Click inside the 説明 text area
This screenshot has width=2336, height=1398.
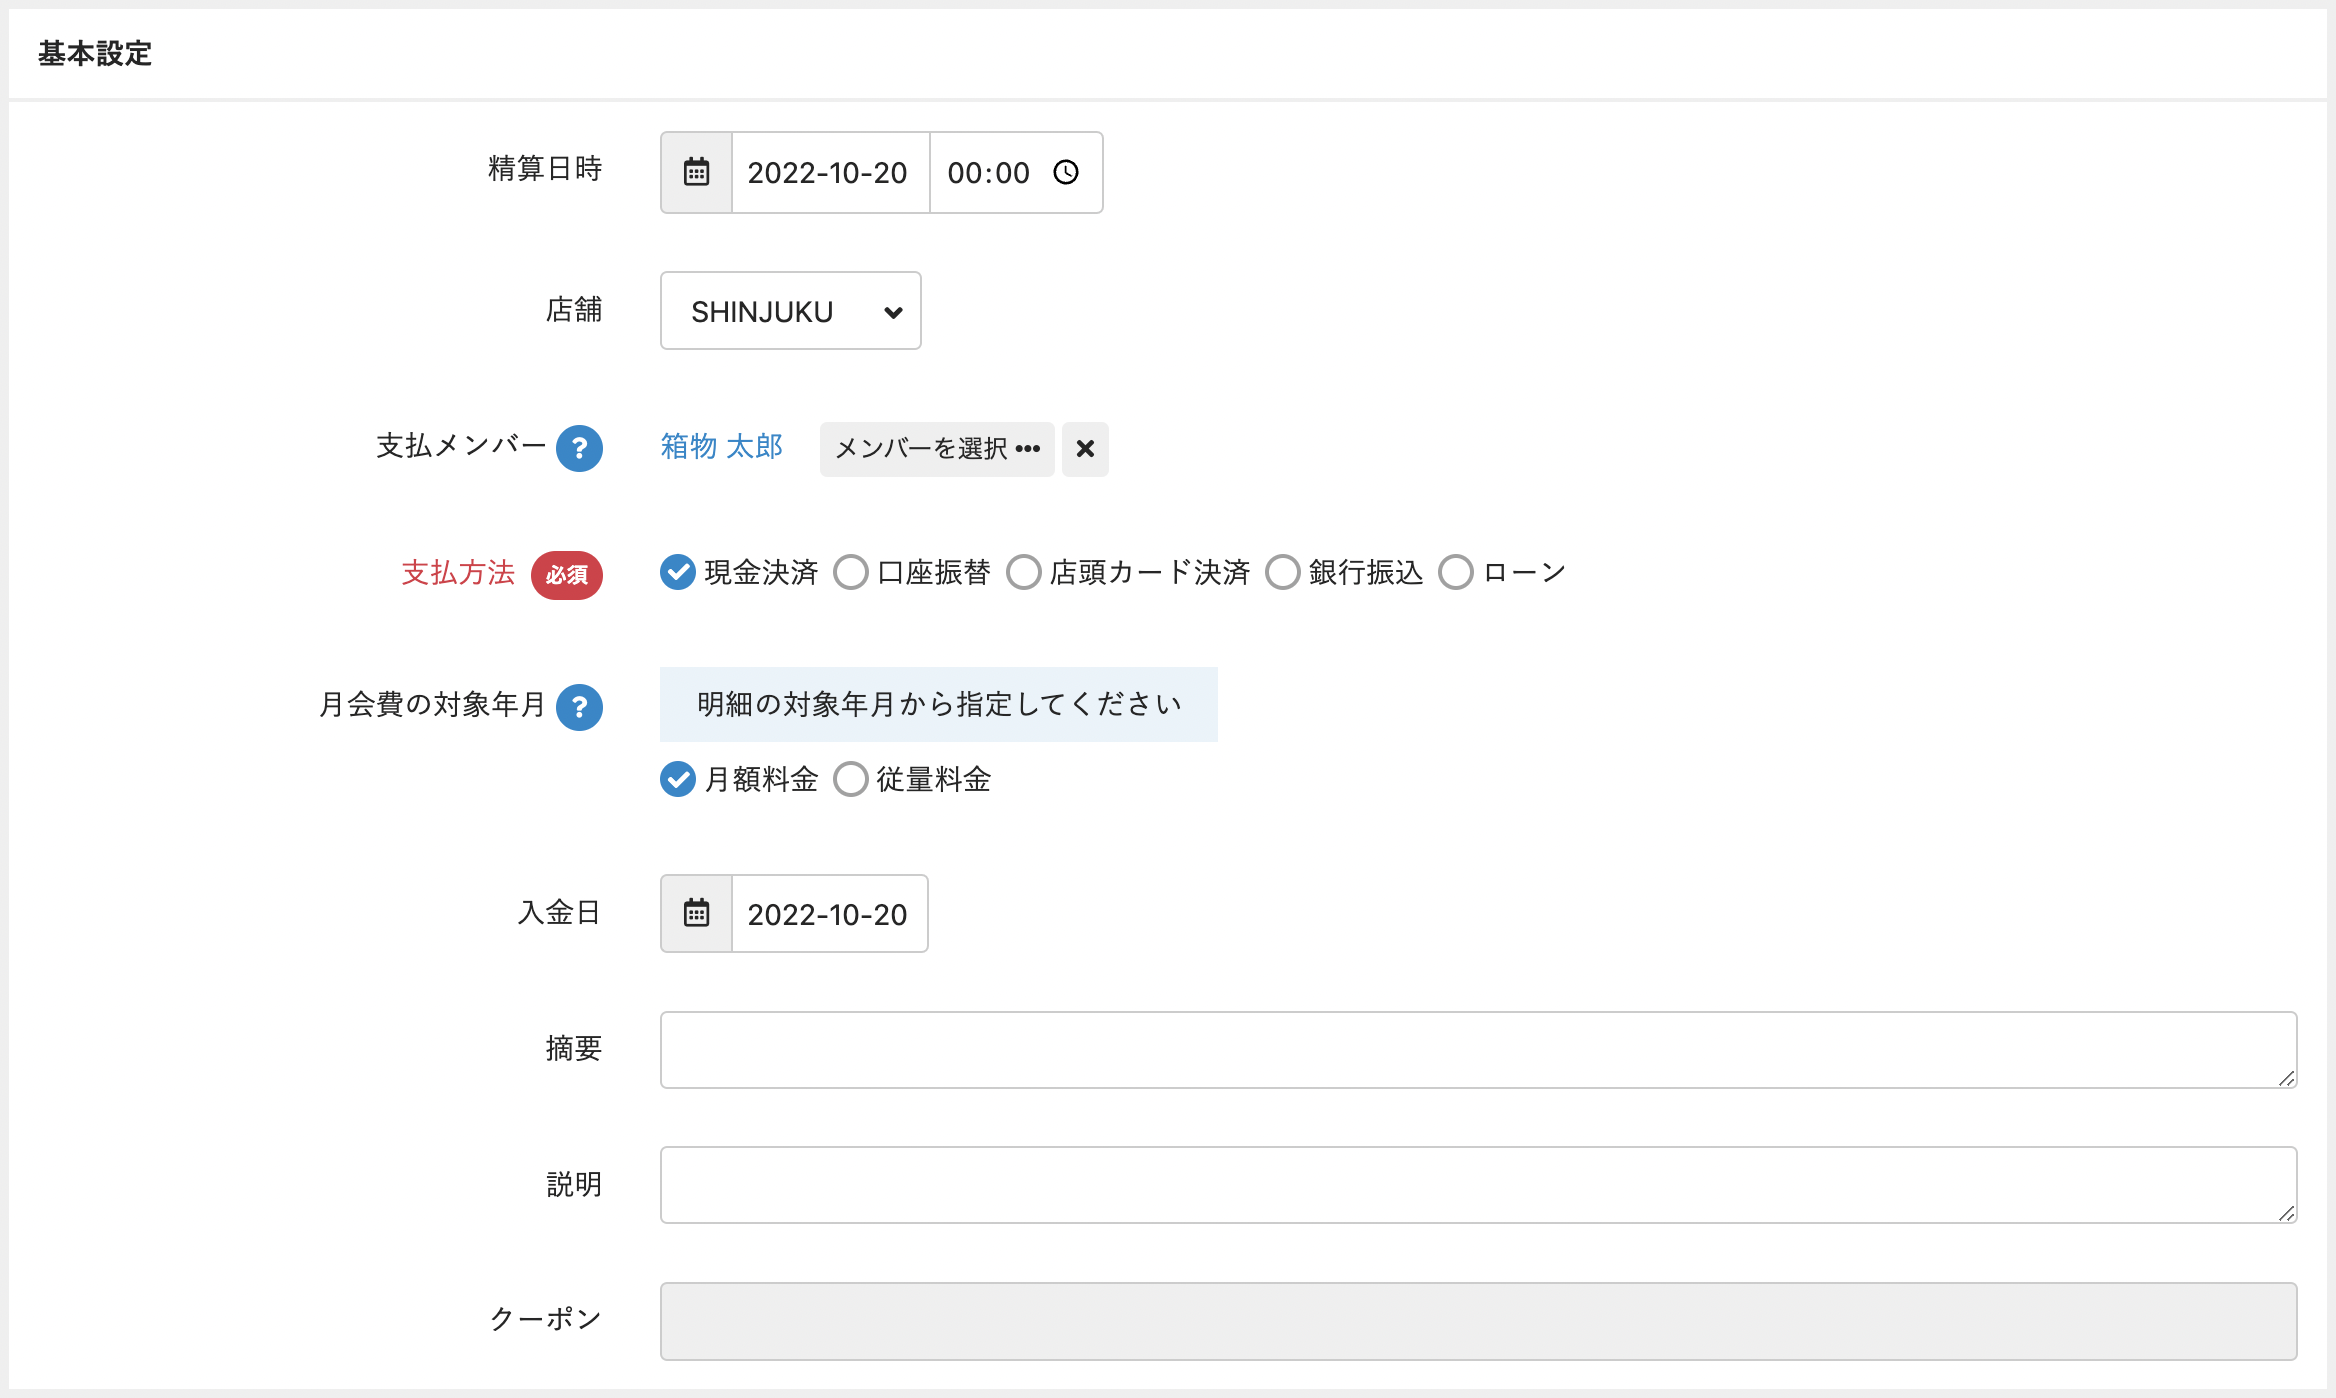(1470, 1184)
